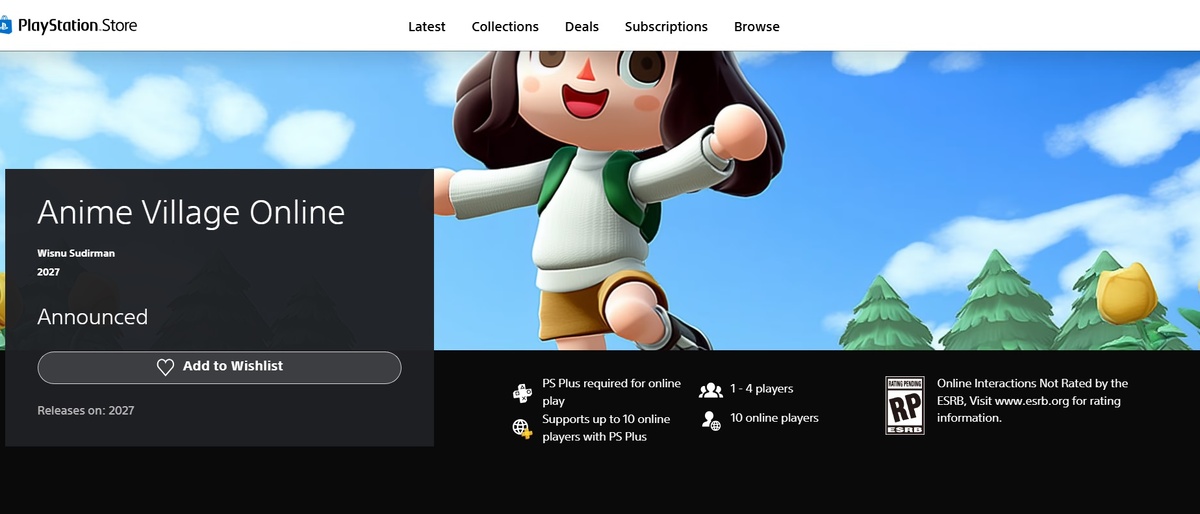Click the 2027 year under the publisher name
Image resolution: width=1200 pixels, height=514 pixels.
click(49, 272)
